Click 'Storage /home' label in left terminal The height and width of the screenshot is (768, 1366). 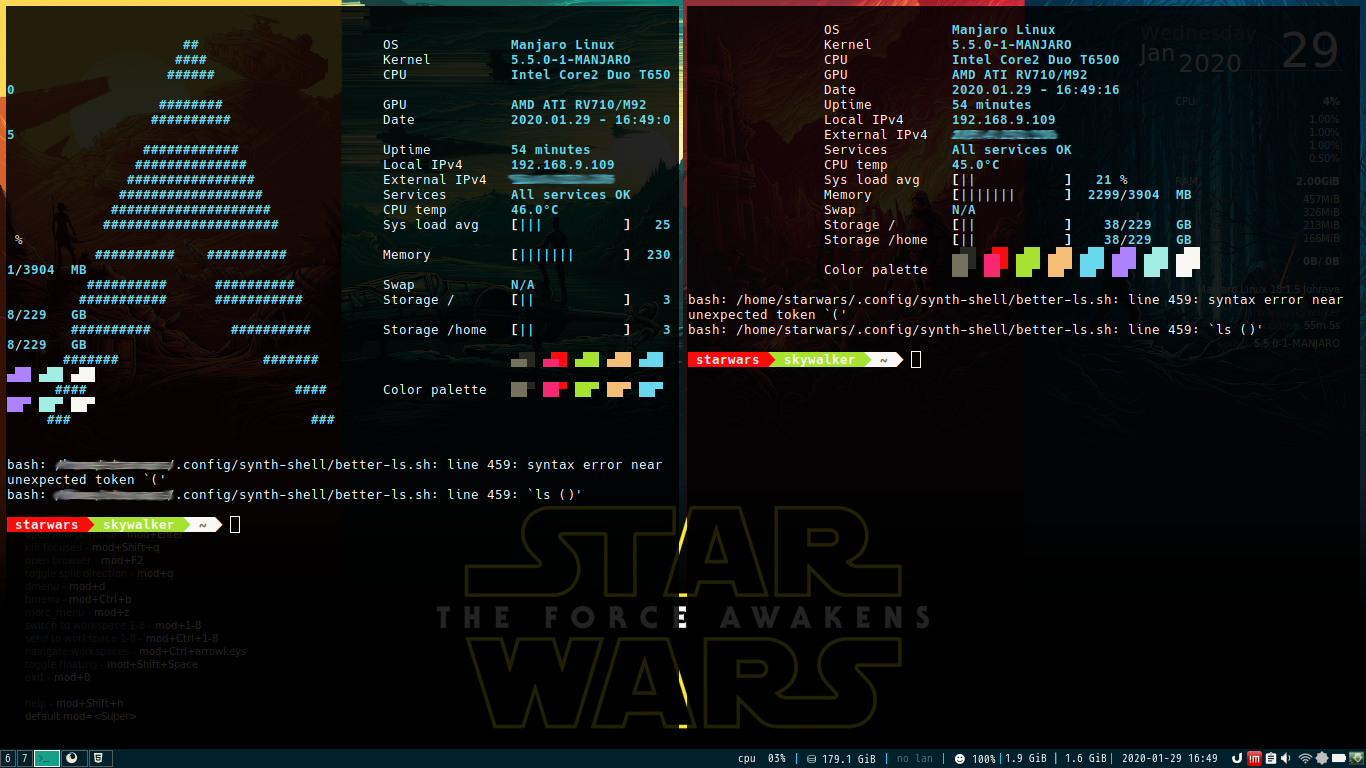[x=435, y=330]
